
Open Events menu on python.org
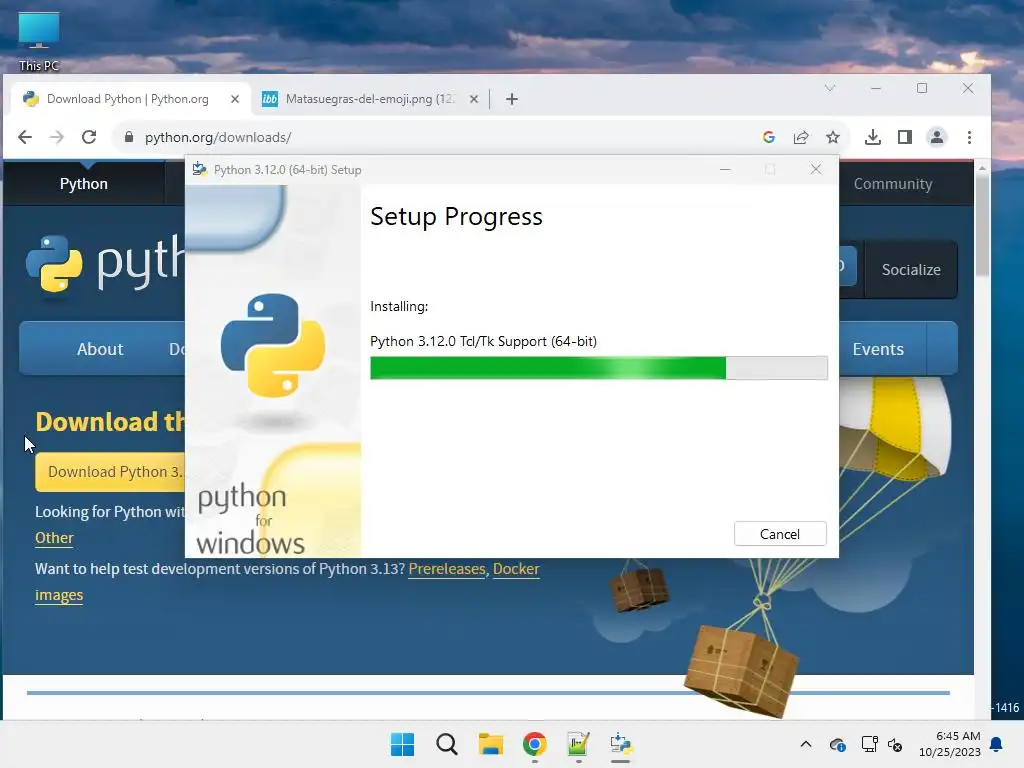coord(878,349)
